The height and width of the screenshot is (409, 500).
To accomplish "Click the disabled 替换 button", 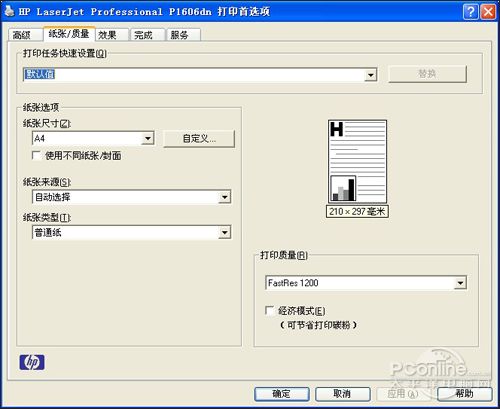I will [x=427, y=74].
